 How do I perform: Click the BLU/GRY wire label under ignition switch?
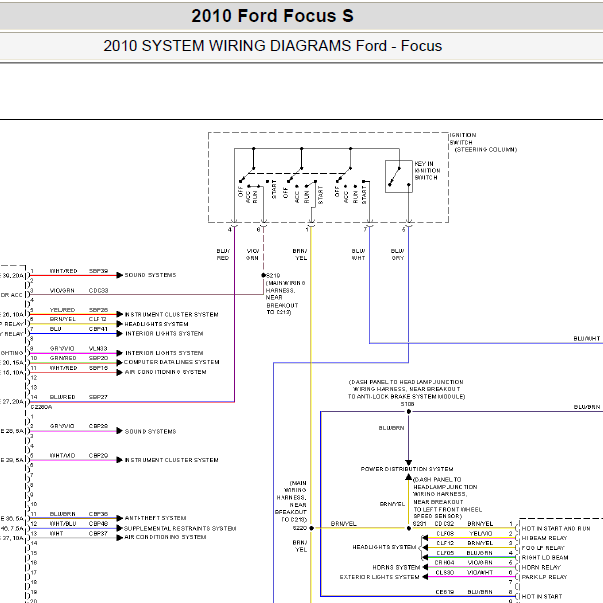(398, 254)
